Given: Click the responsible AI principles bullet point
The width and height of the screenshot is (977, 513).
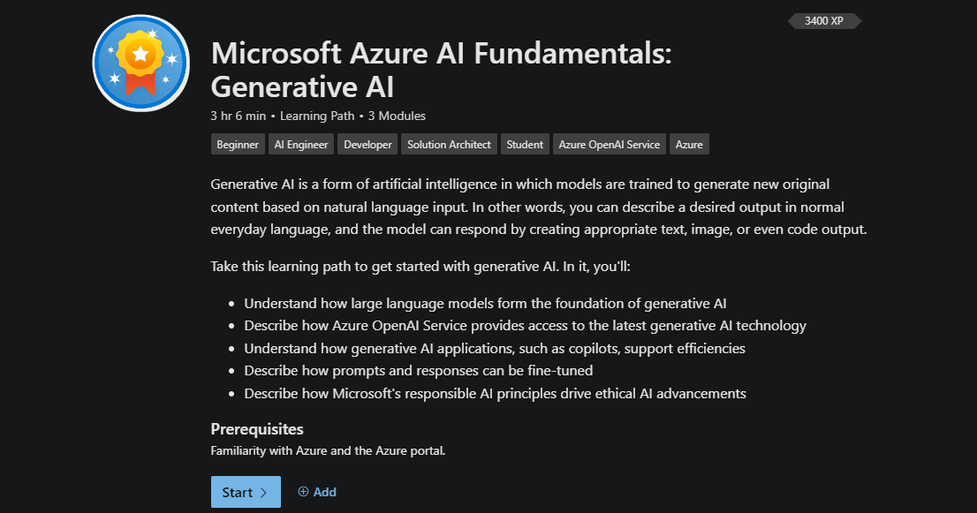Looking at the screenshot, I should tap(495, 393).
